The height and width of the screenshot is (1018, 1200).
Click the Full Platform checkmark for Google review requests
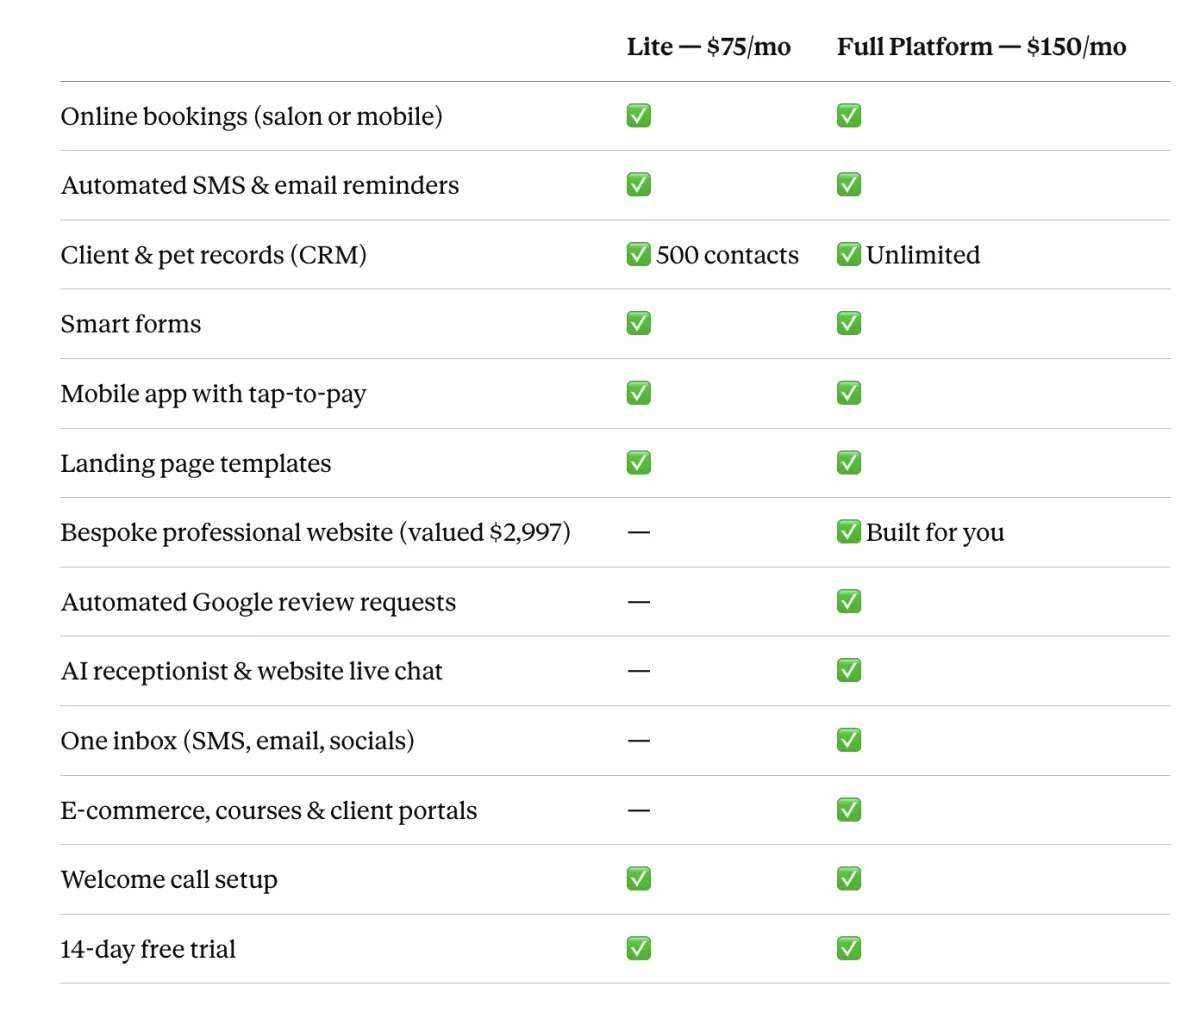pyautogui.click(x=849, y=601)
